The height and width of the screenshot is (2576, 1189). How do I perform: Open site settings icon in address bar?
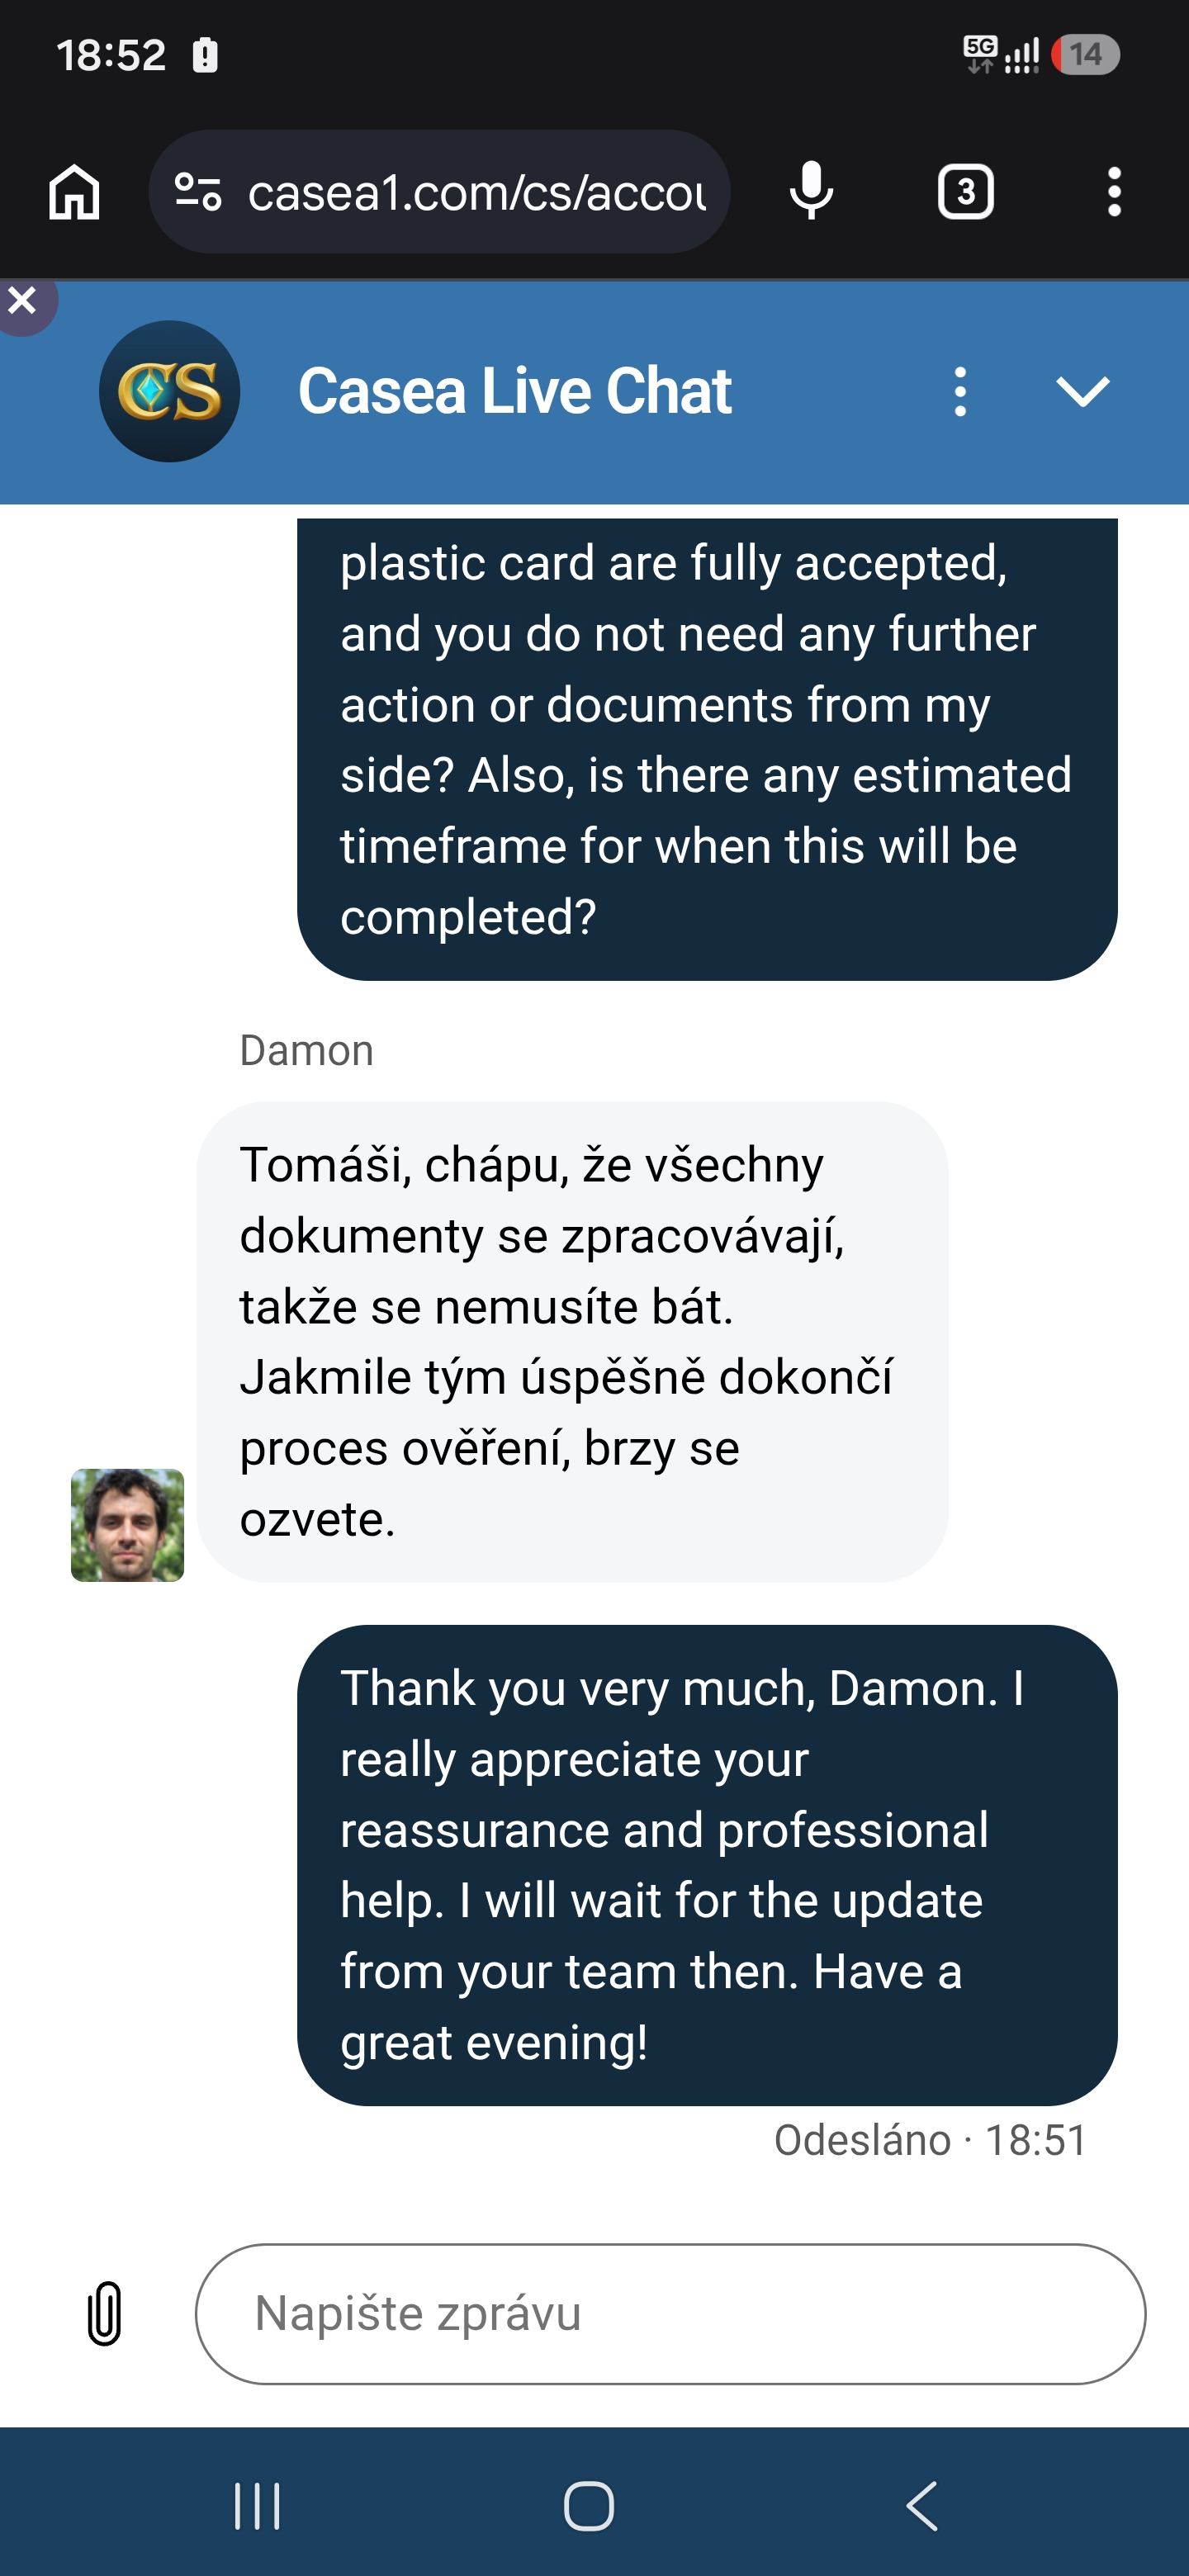click(x=197, y=191)
